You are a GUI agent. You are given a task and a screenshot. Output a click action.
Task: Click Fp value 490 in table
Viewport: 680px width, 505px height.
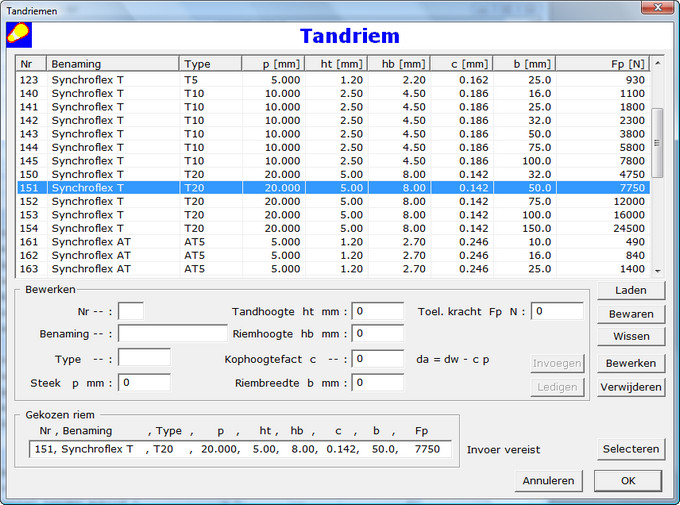635,242
